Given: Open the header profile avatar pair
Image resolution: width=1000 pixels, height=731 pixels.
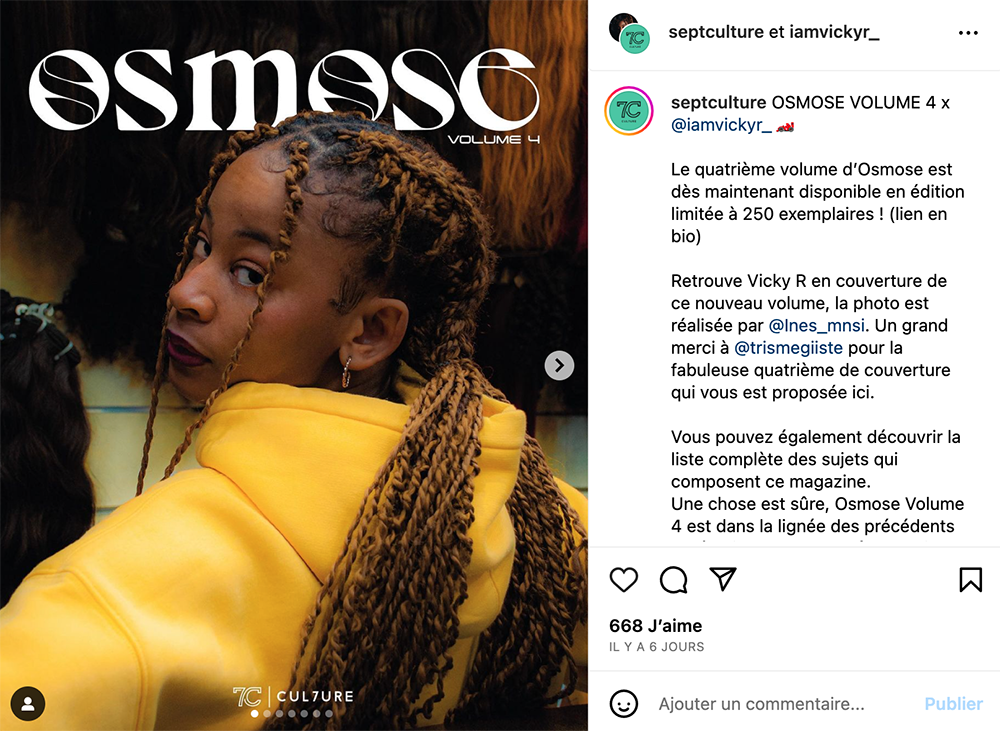Looking at the screenshot, I should [629, 33].
